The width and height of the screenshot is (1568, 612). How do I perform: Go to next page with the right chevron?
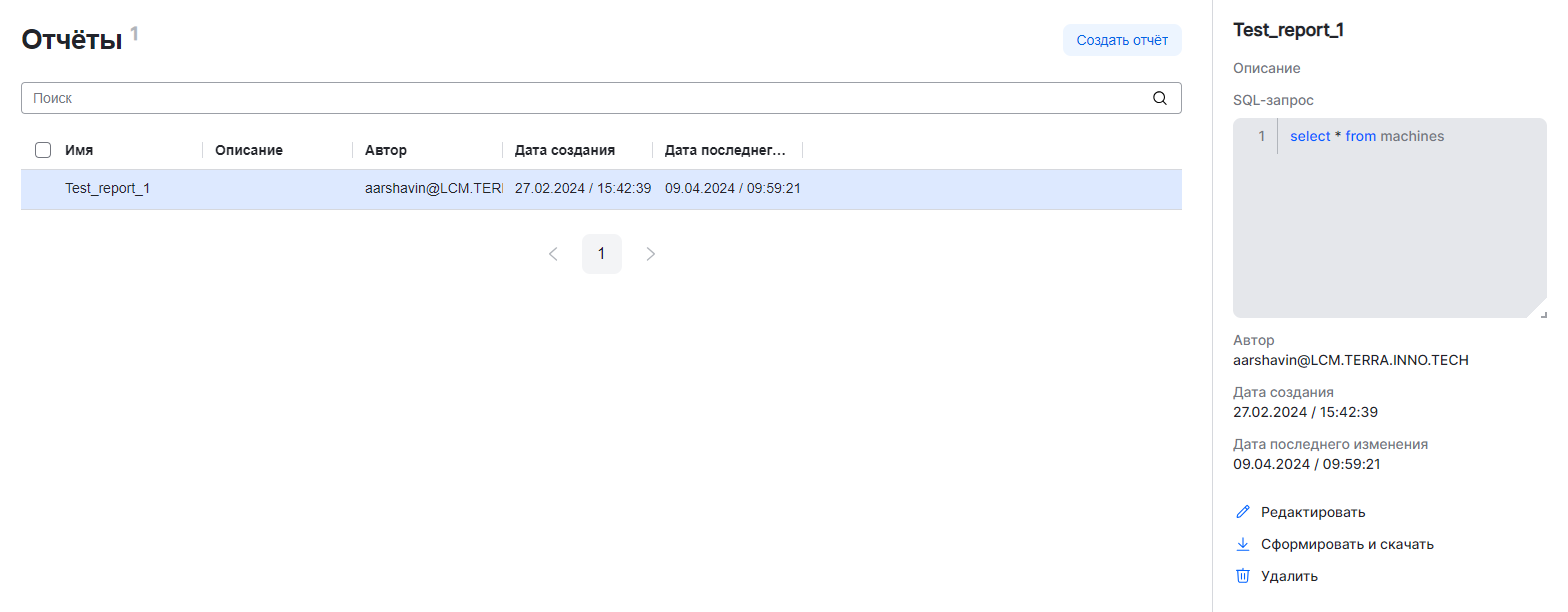click(651, 254)
